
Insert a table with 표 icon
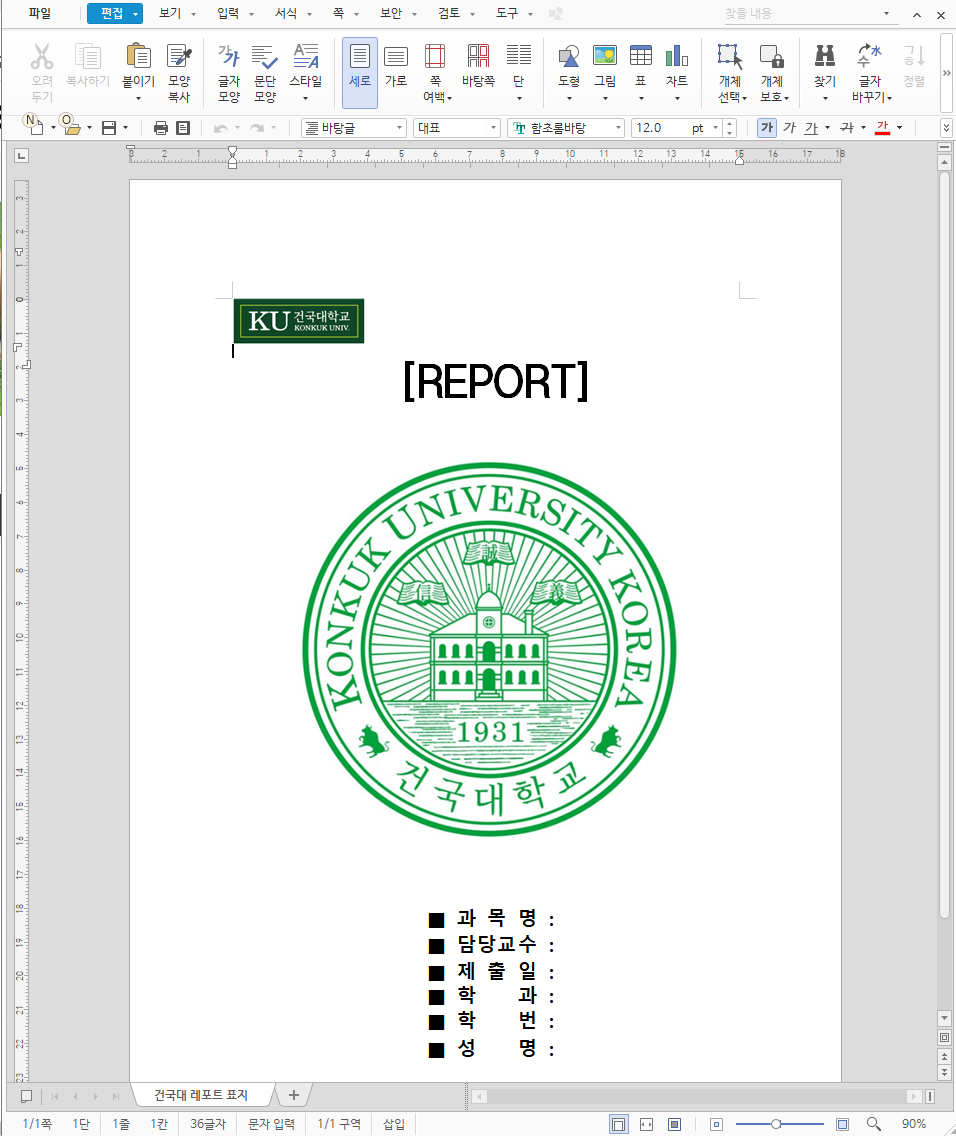point(641,57)
